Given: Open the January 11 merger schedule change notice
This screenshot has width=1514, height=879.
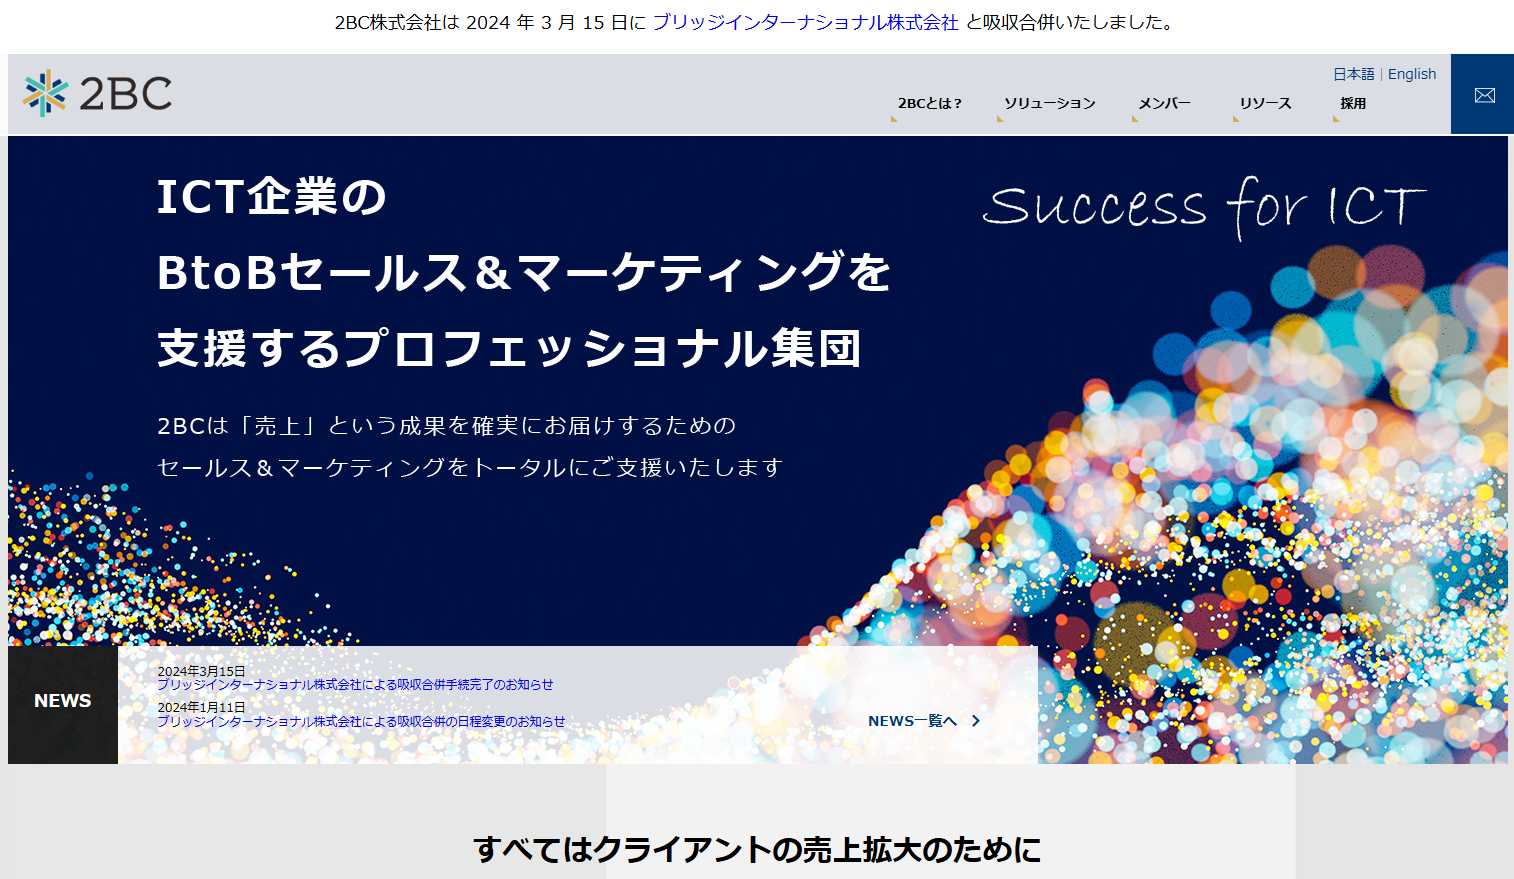Looking at the screenshot, I should pyautogui.click(x=361, y=721).
